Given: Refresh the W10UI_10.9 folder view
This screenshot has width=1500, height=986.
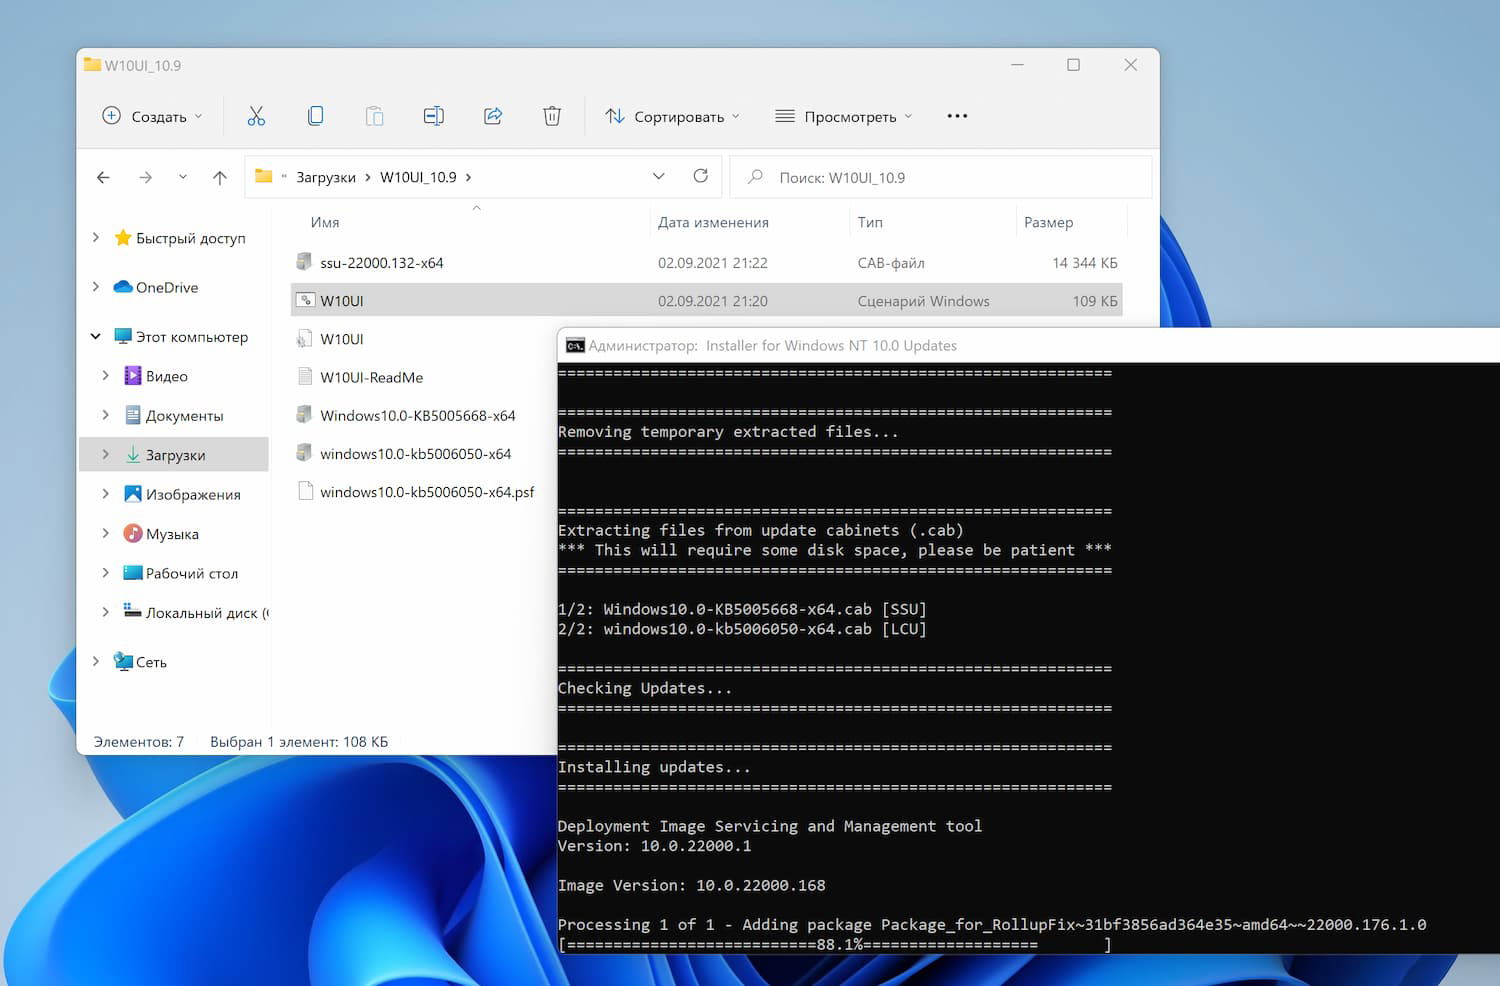Looking at the screenshot, I should 701,176.
